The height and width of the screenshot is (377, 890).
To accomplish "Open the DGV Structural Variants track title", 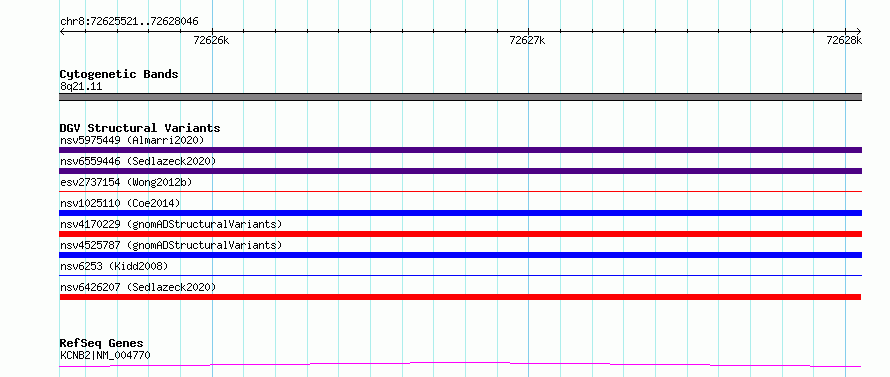I will click(140, 128).
